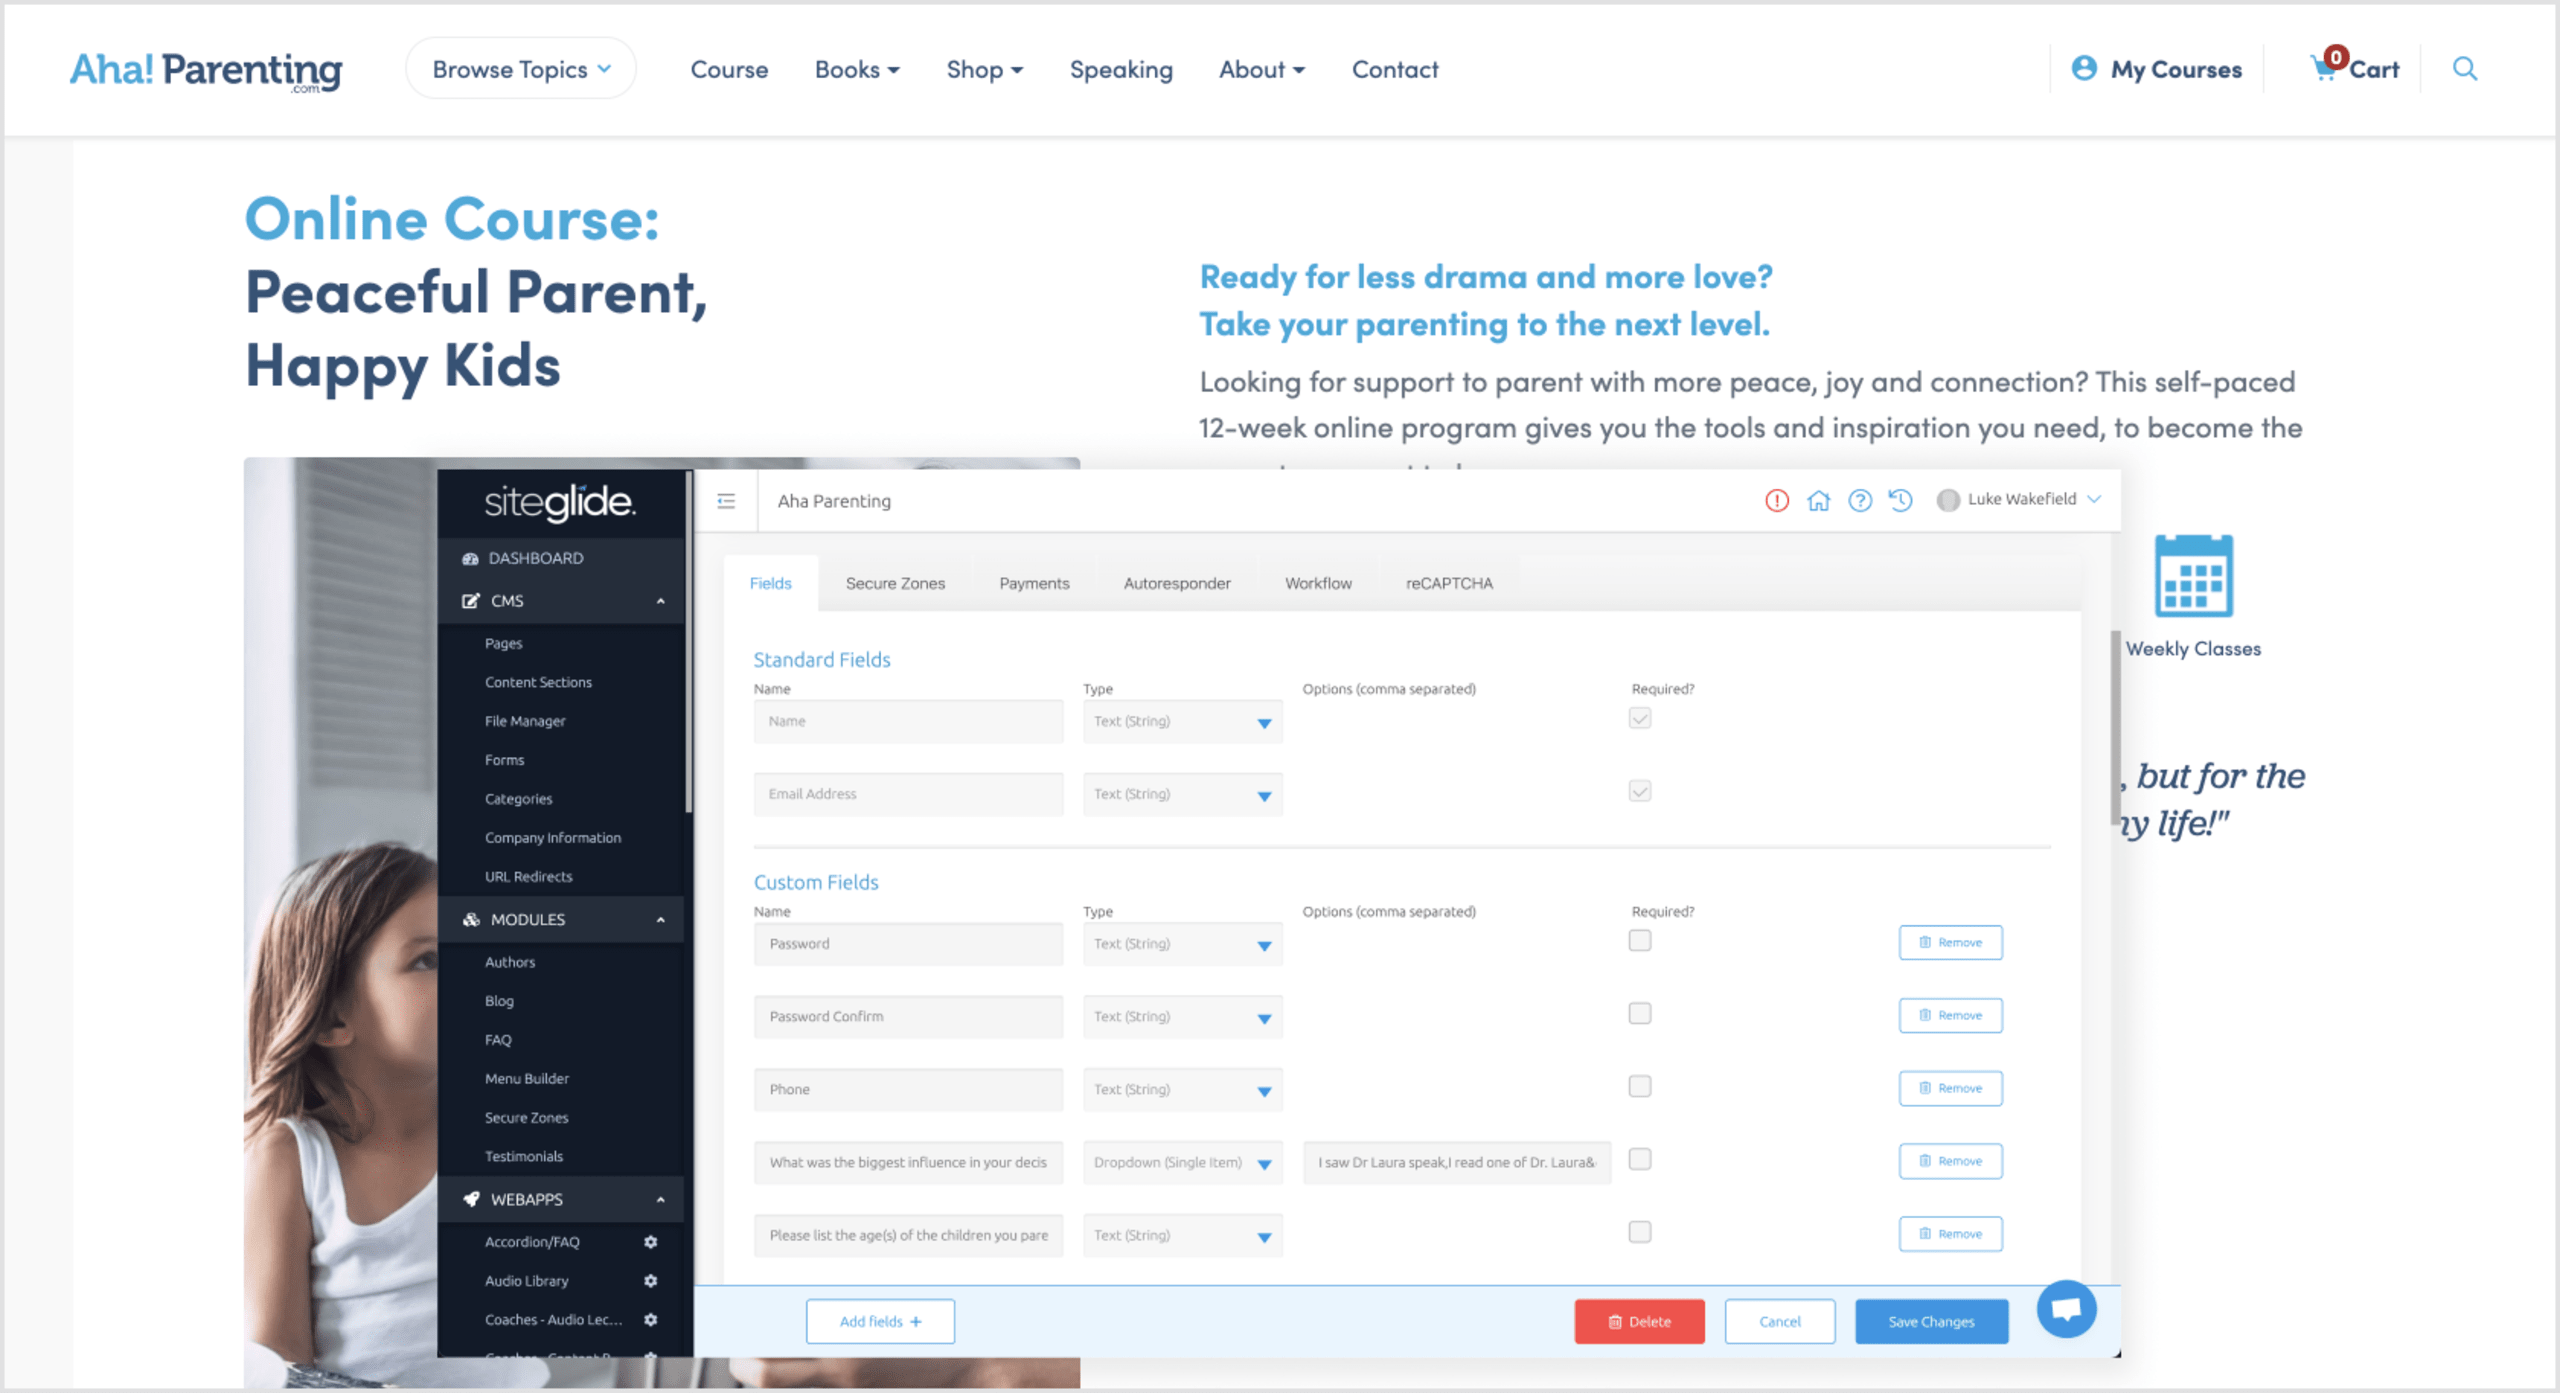The image size is (2560, 1393).
Task: Click the My Courses user avatar icon
Action: pos(2084,68)
